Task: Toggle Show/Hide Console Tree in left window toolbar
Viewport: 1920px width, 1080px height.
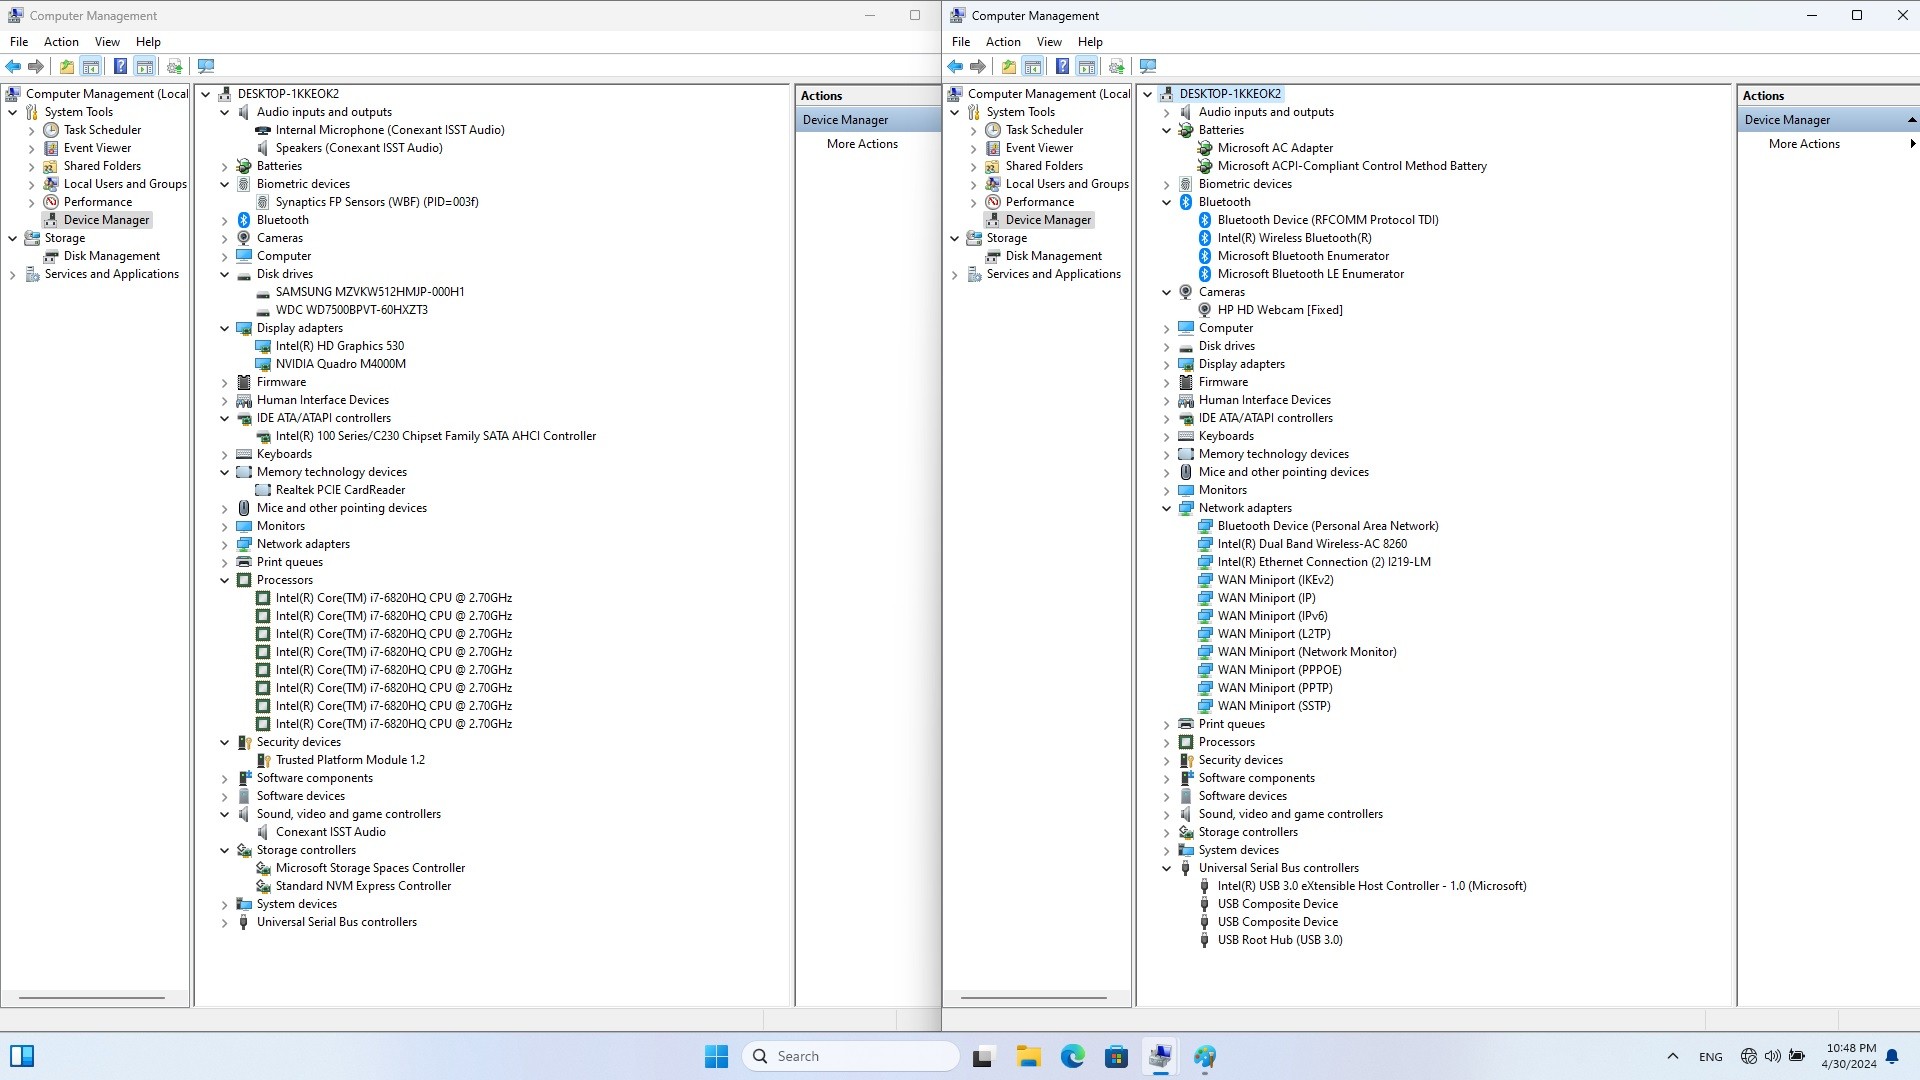Action: click(x=91, y=67)
